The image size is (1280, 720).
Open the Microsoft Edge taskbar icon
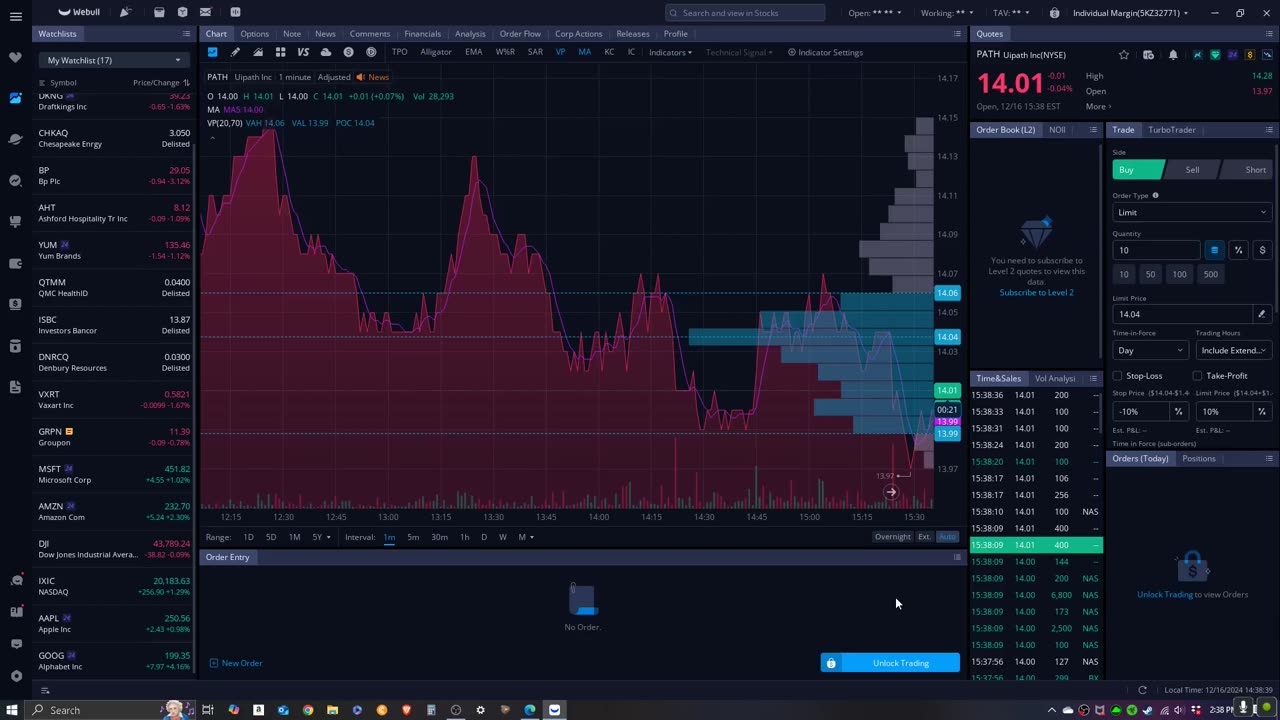pos(530,710)
